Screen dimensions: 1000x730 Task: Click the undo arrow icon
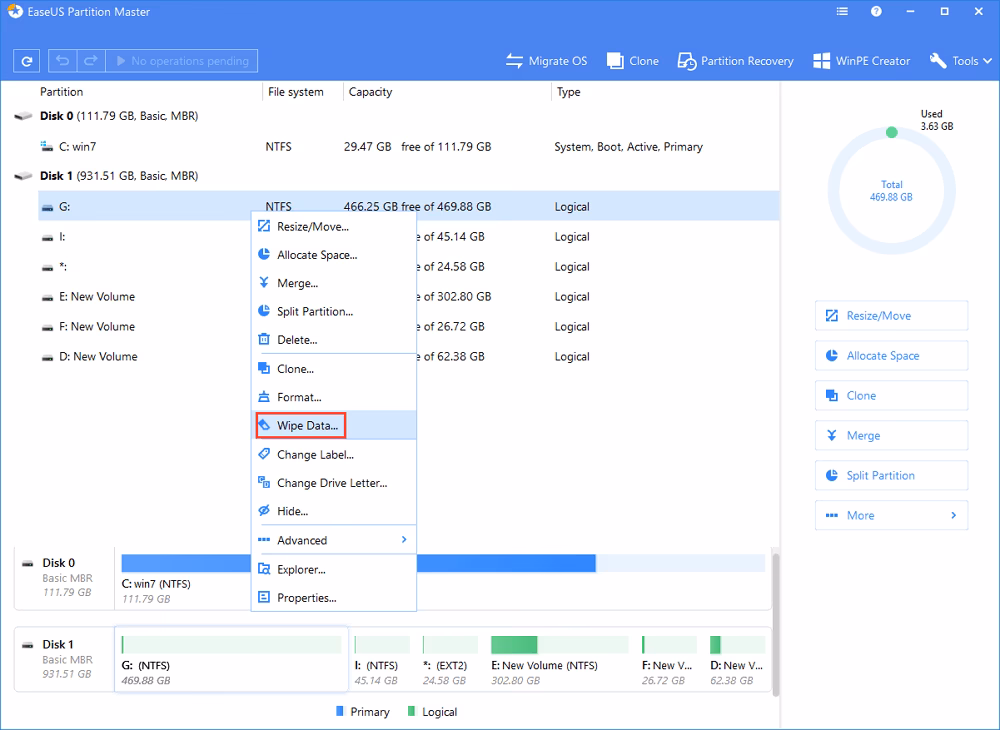coord(60,60)
